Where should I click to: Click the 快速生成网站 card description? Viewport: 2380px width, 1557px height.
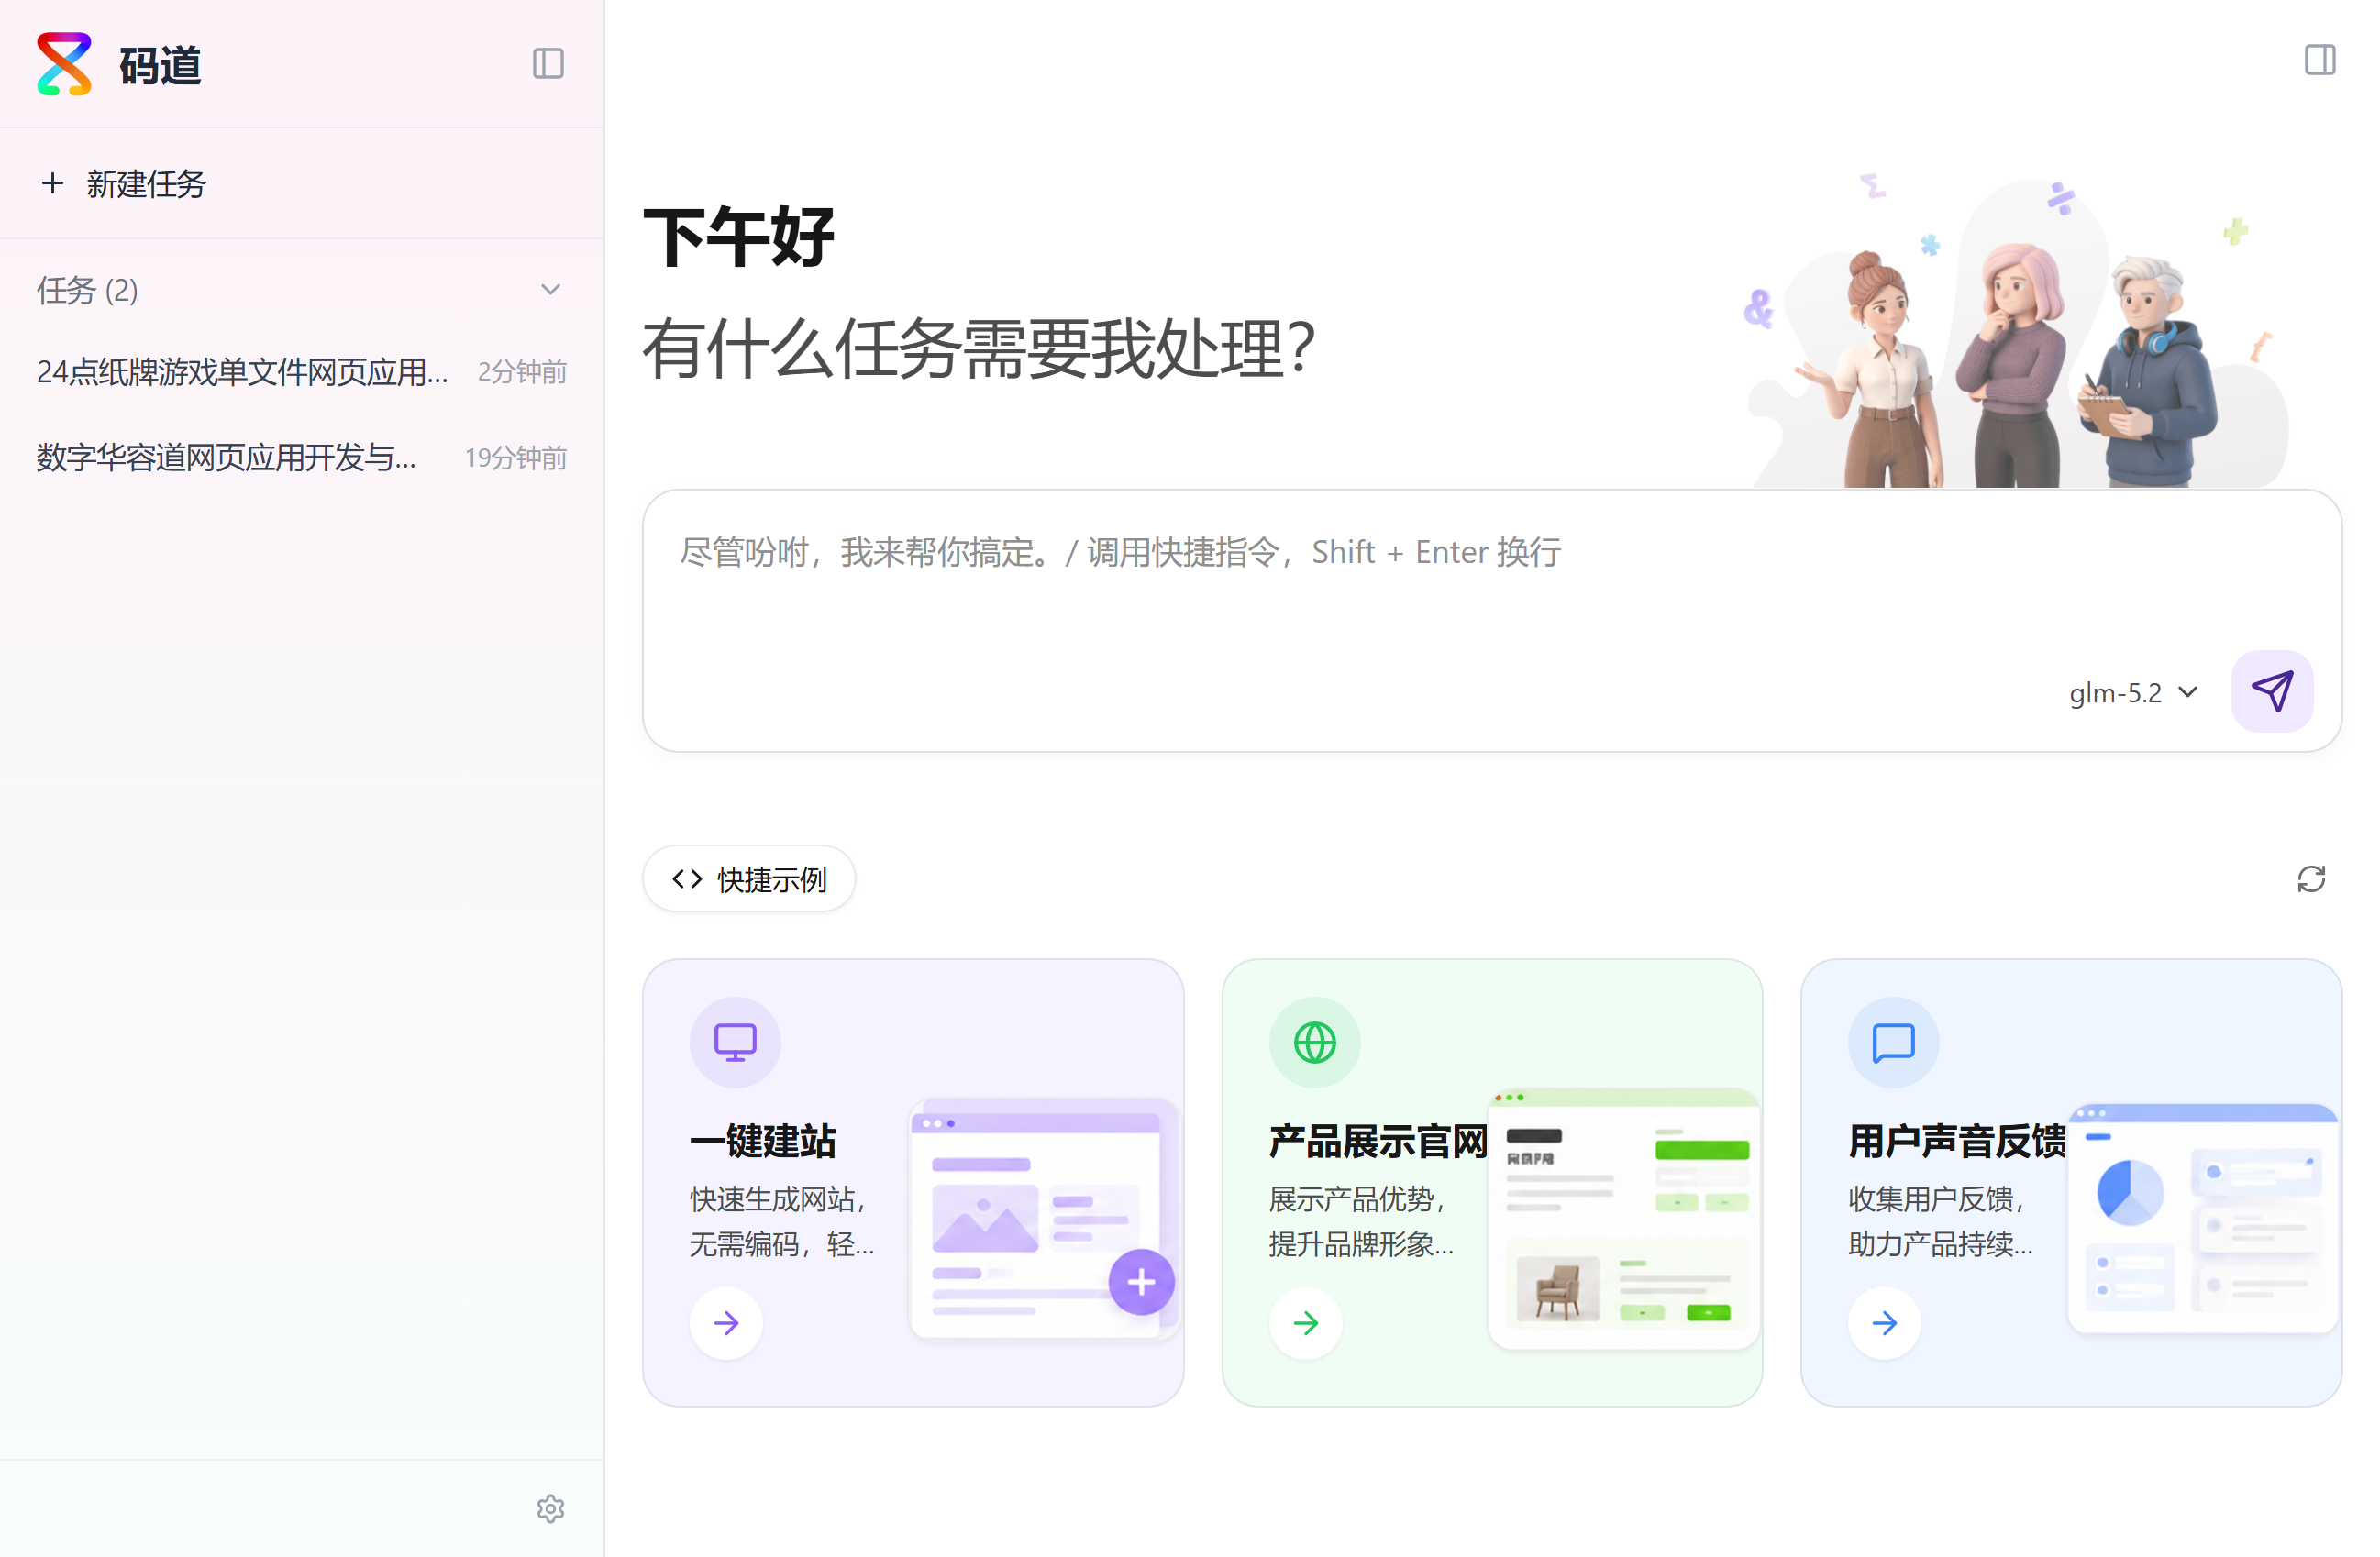click(x=782, y=1221)
